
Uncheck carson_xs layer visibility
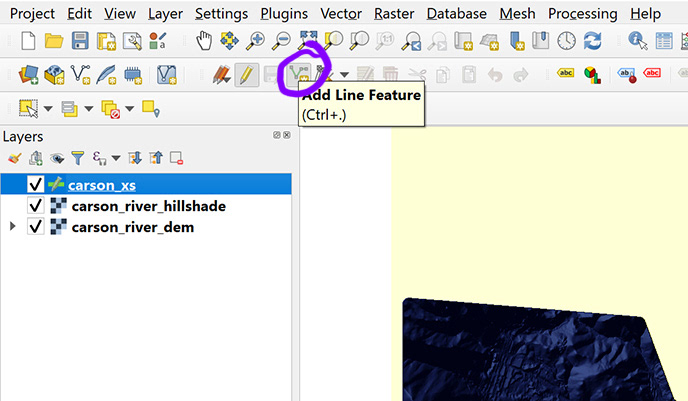coord(36,184)
